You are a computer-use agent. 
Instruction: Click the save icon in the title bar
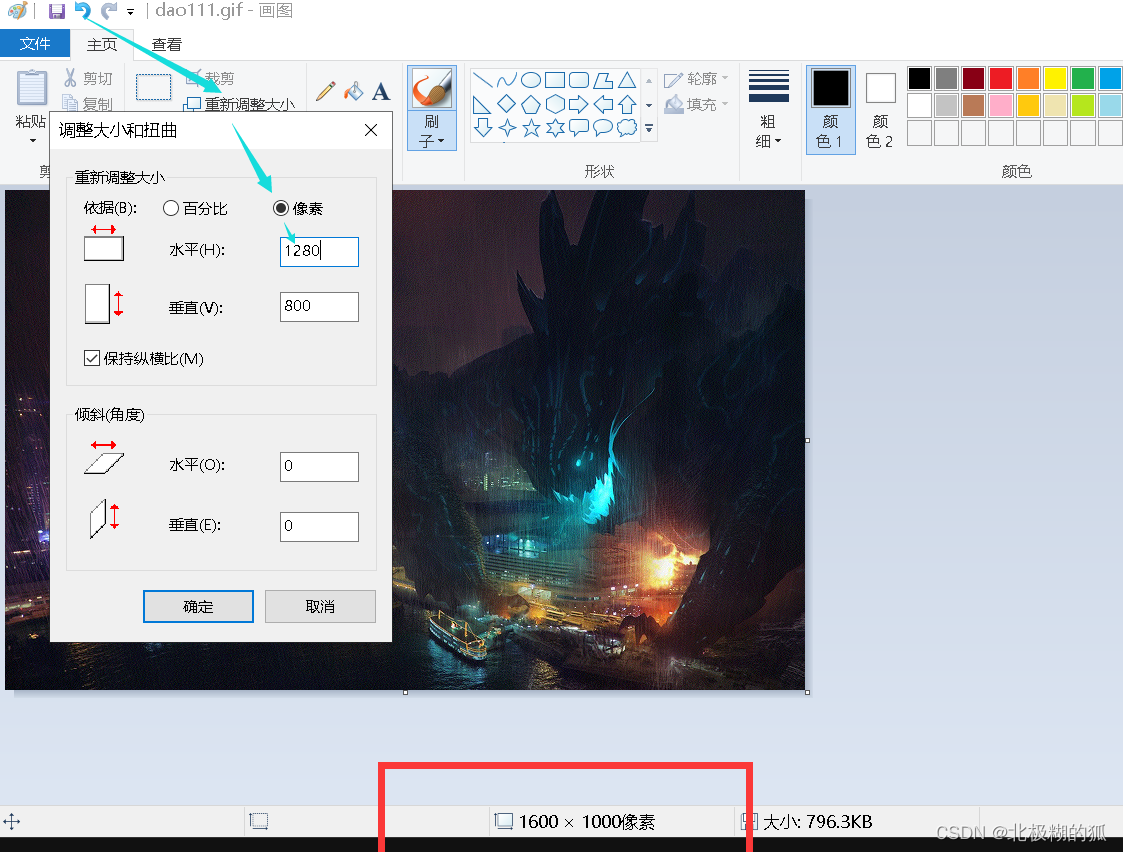(x=57, y=11)
